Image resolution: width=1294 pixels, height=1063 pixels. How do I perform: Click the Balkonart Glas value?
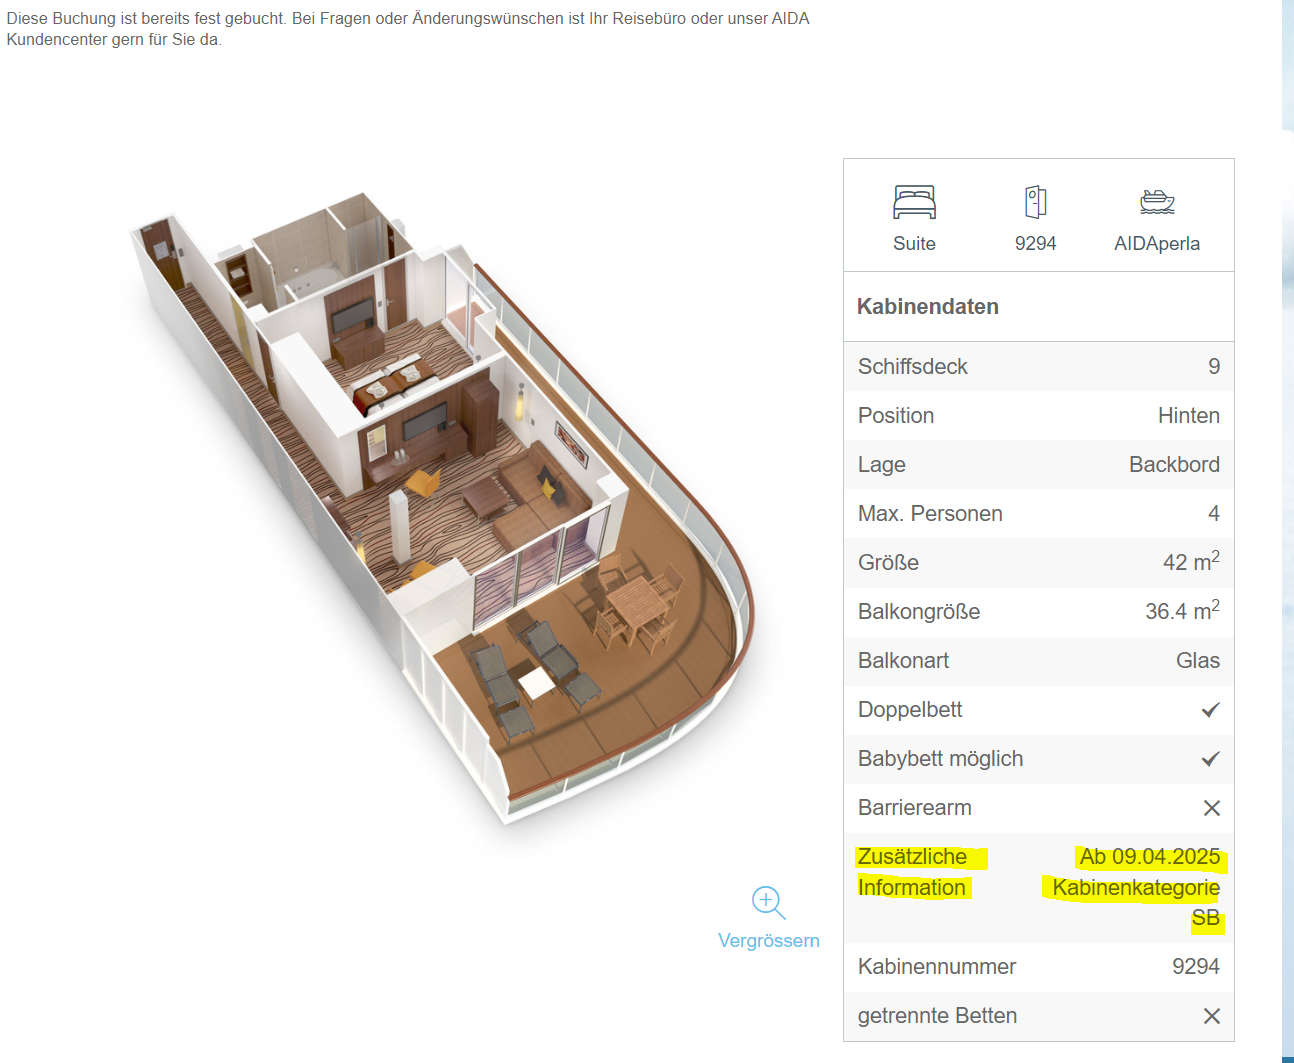click(1197, 661)
